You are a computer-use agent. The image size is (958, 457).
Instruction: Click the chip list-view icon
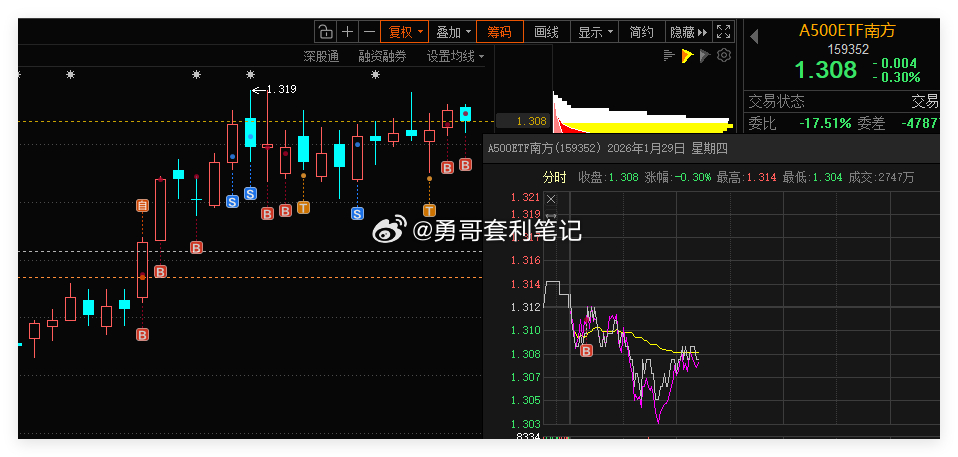click(x=669, y=56)
